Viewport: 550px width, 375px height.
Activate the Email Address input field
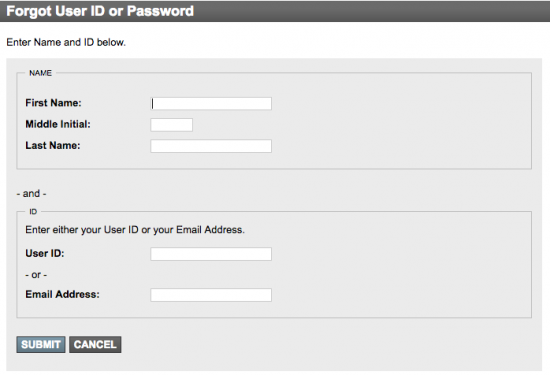pyautogui.click(x=211, y=295)
